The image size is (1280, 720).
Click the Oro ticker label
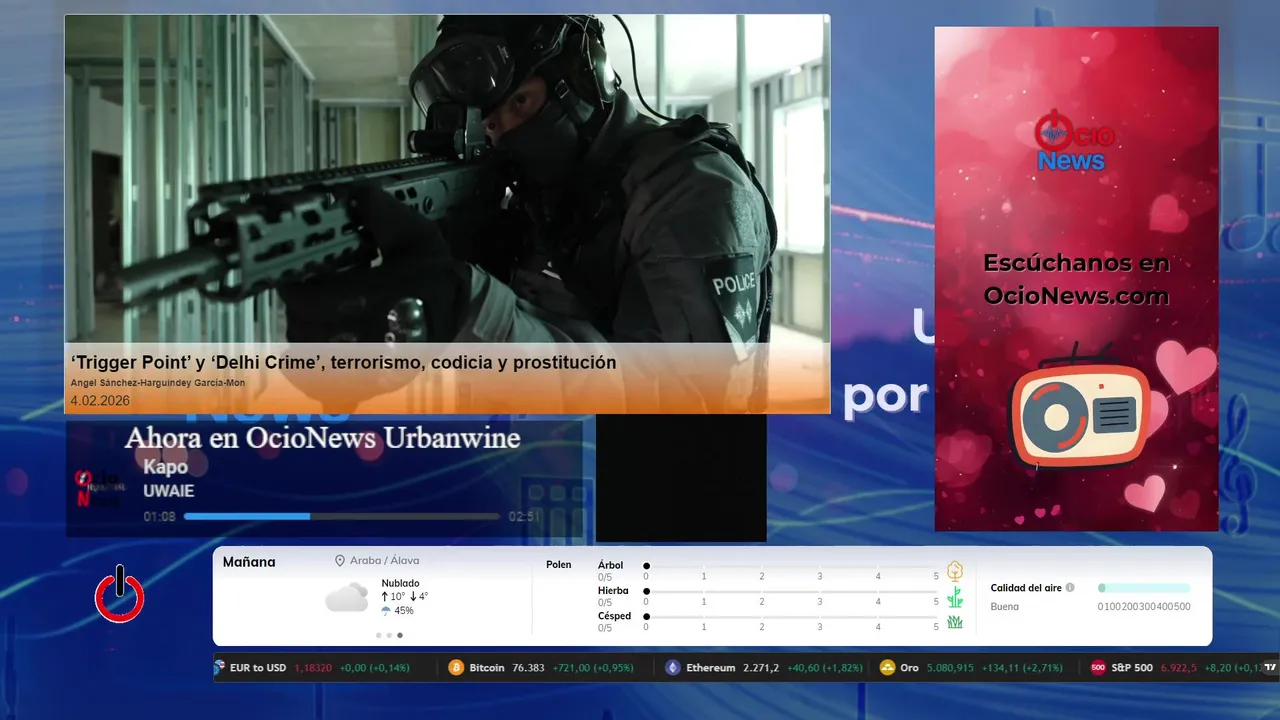(909, 668)
